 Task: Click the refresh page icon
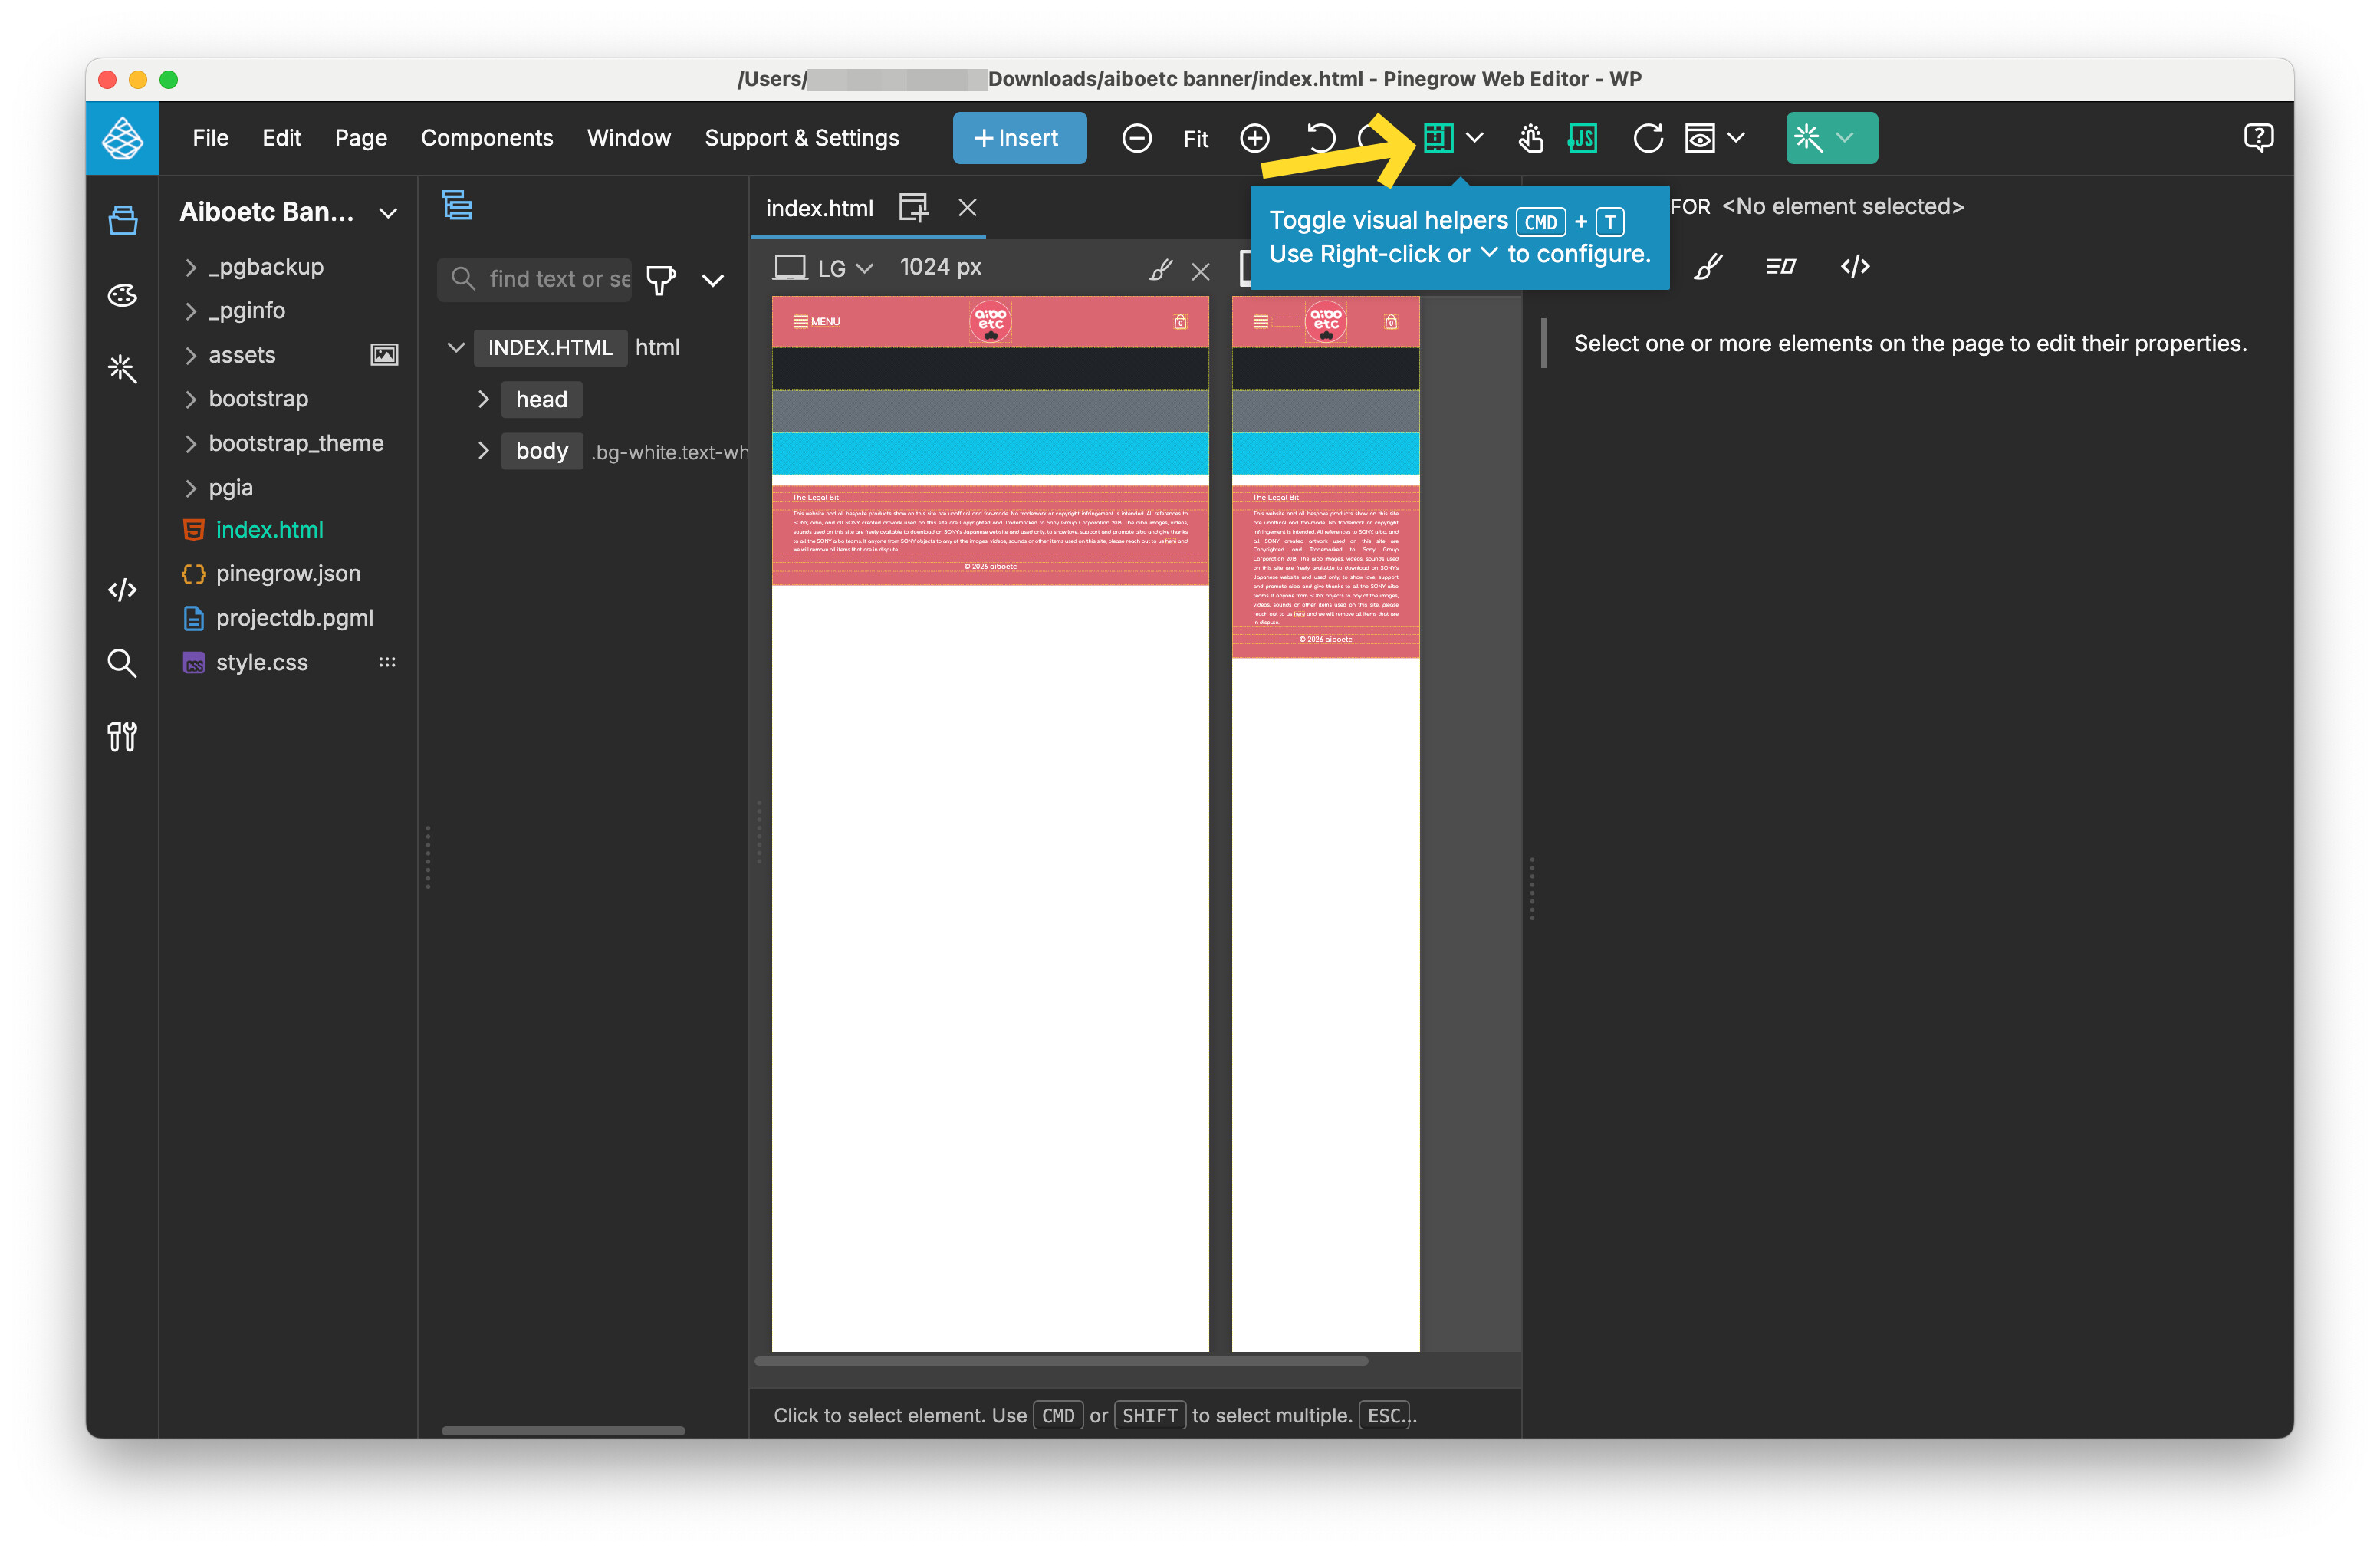click(1647, 138)
